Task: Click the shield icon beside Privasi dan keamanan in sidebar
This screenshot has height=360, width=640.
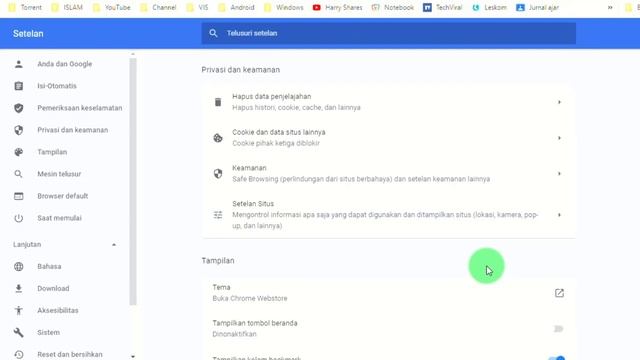Action: [18, 130]
